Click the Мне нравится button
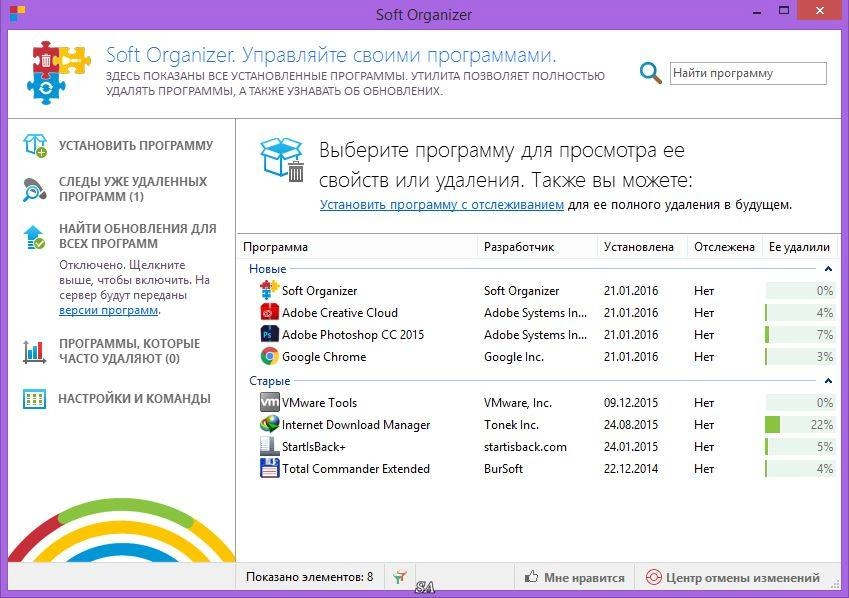This screenshot has height=598, width=849. point(574,577)
